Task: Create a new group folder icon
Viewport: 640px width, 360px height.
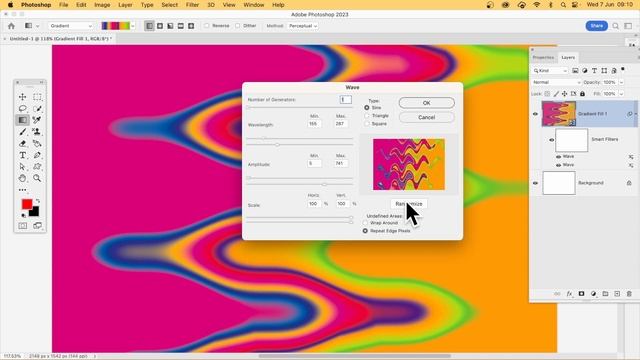Action: [605, 294]
